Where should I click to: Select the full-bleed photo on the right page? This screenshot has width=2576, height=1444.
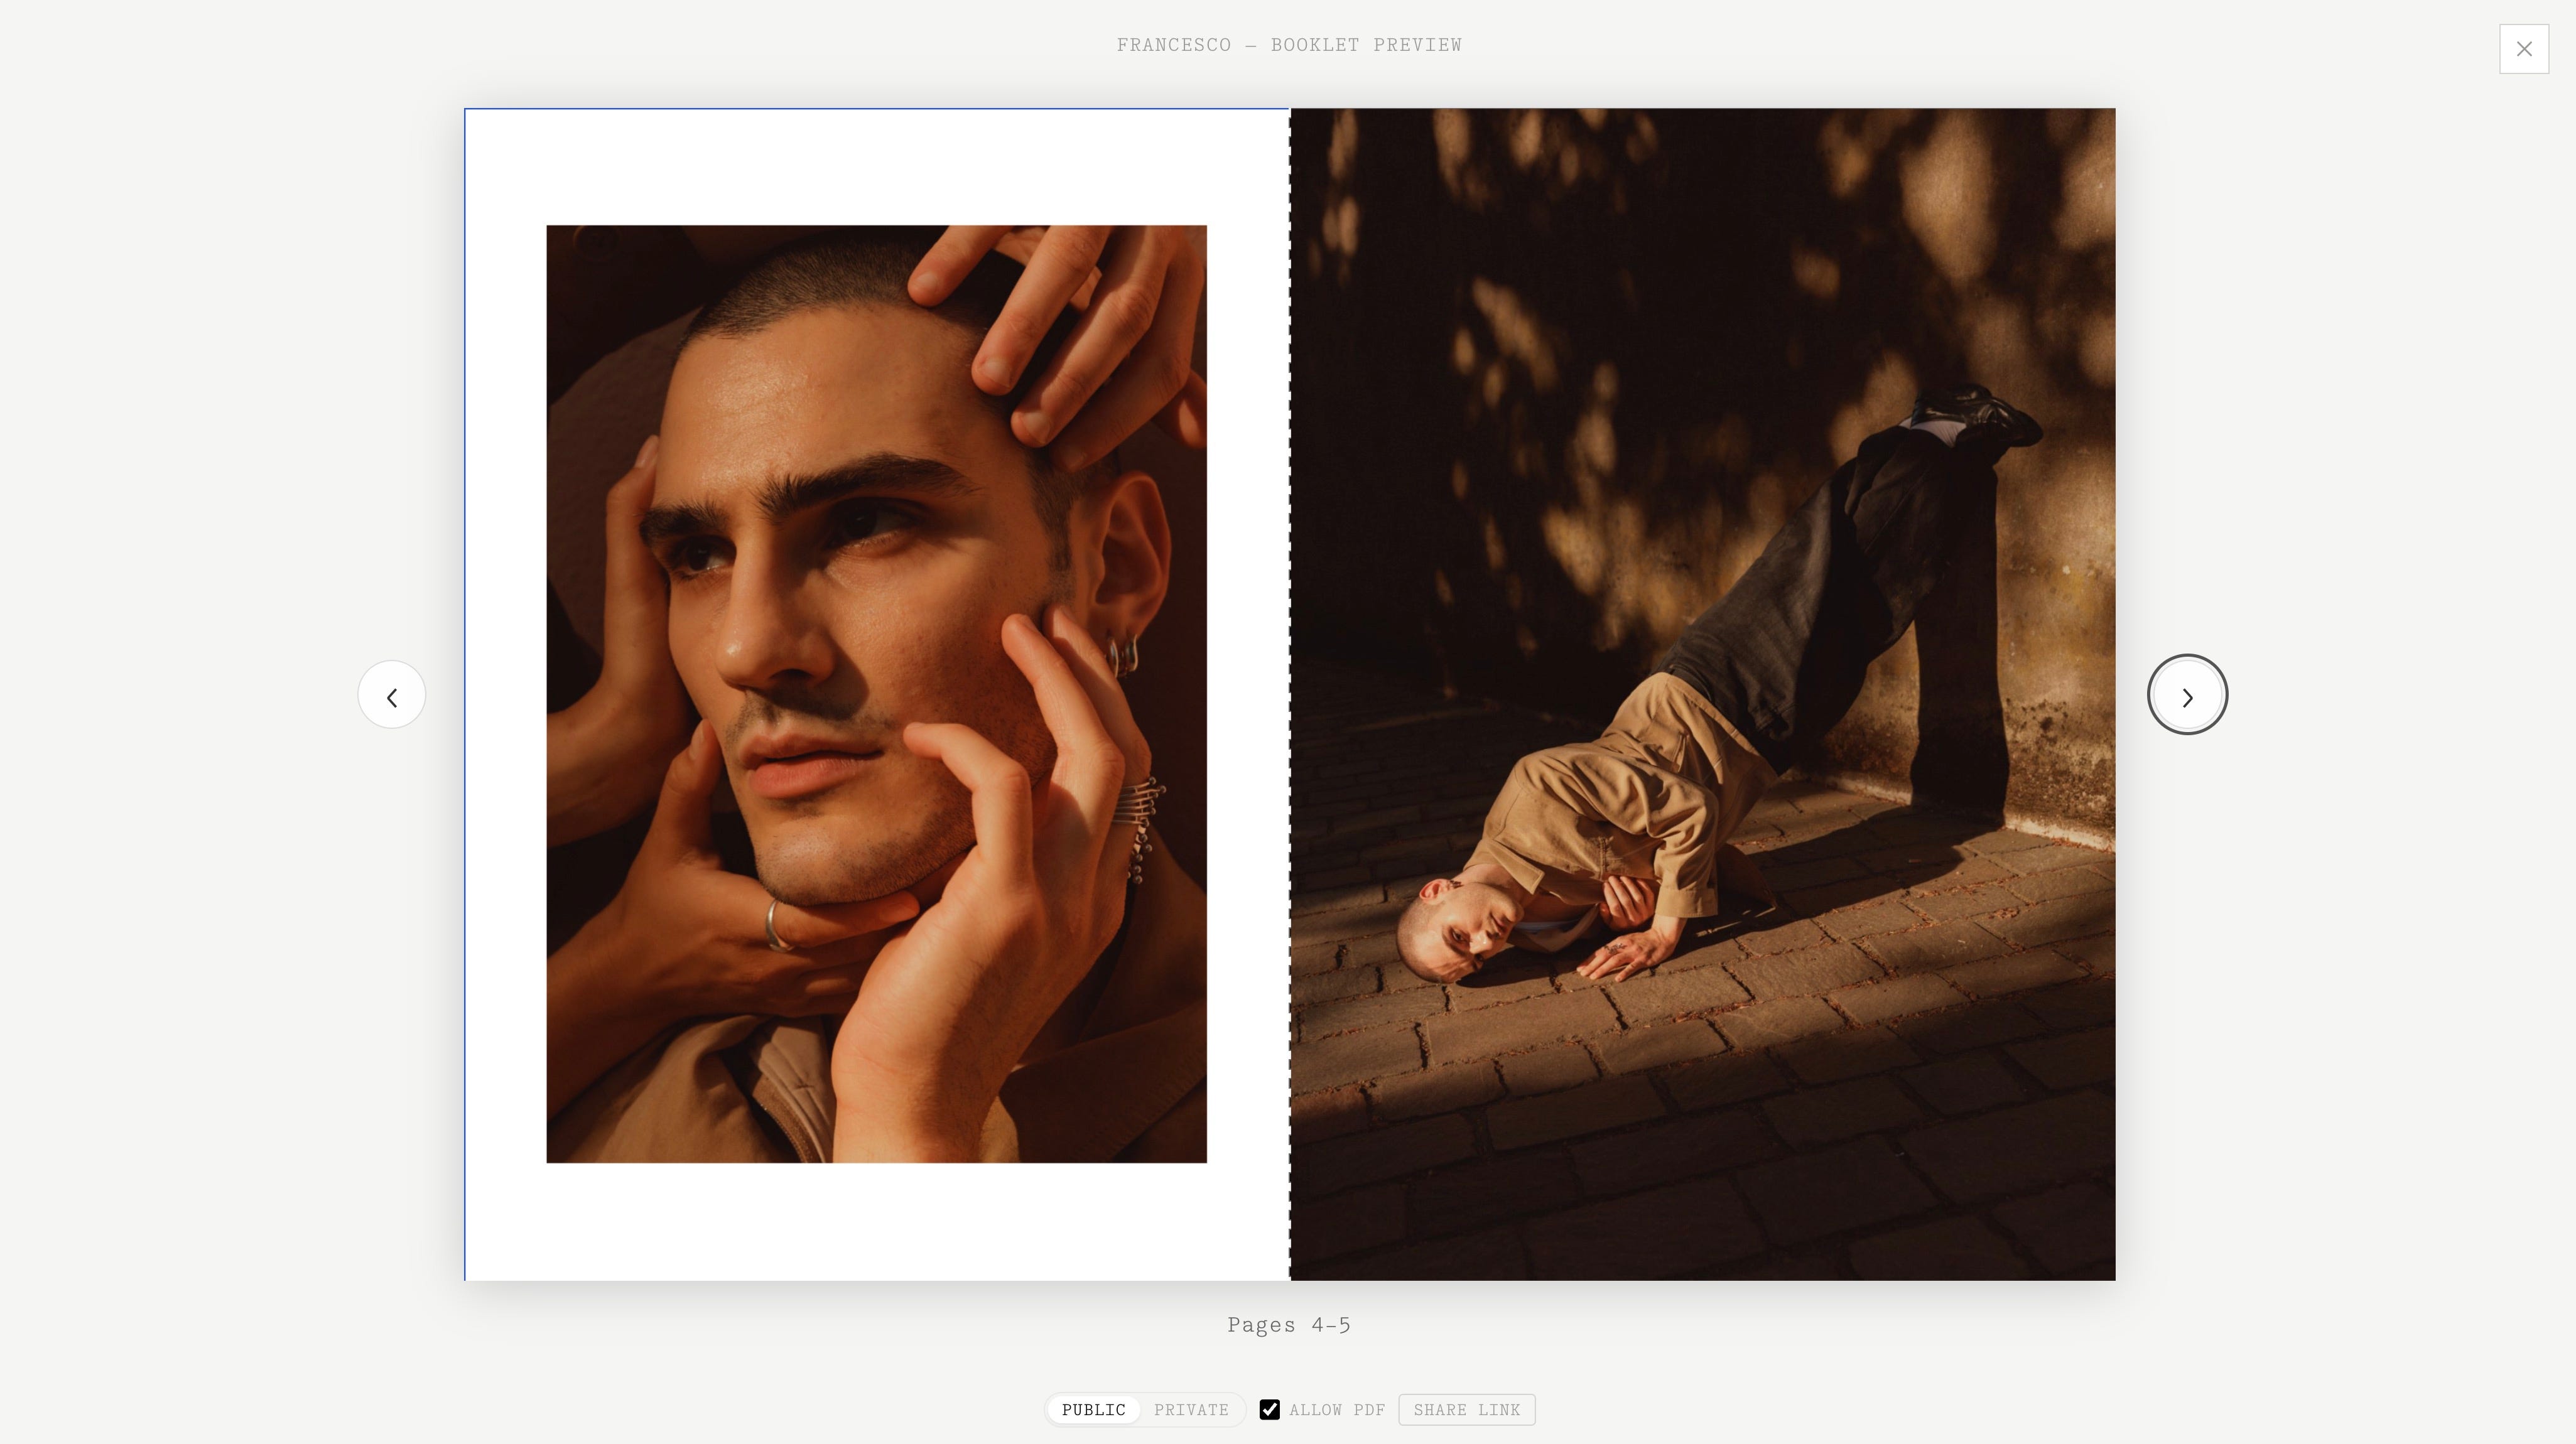click(x=1703, y=694)
